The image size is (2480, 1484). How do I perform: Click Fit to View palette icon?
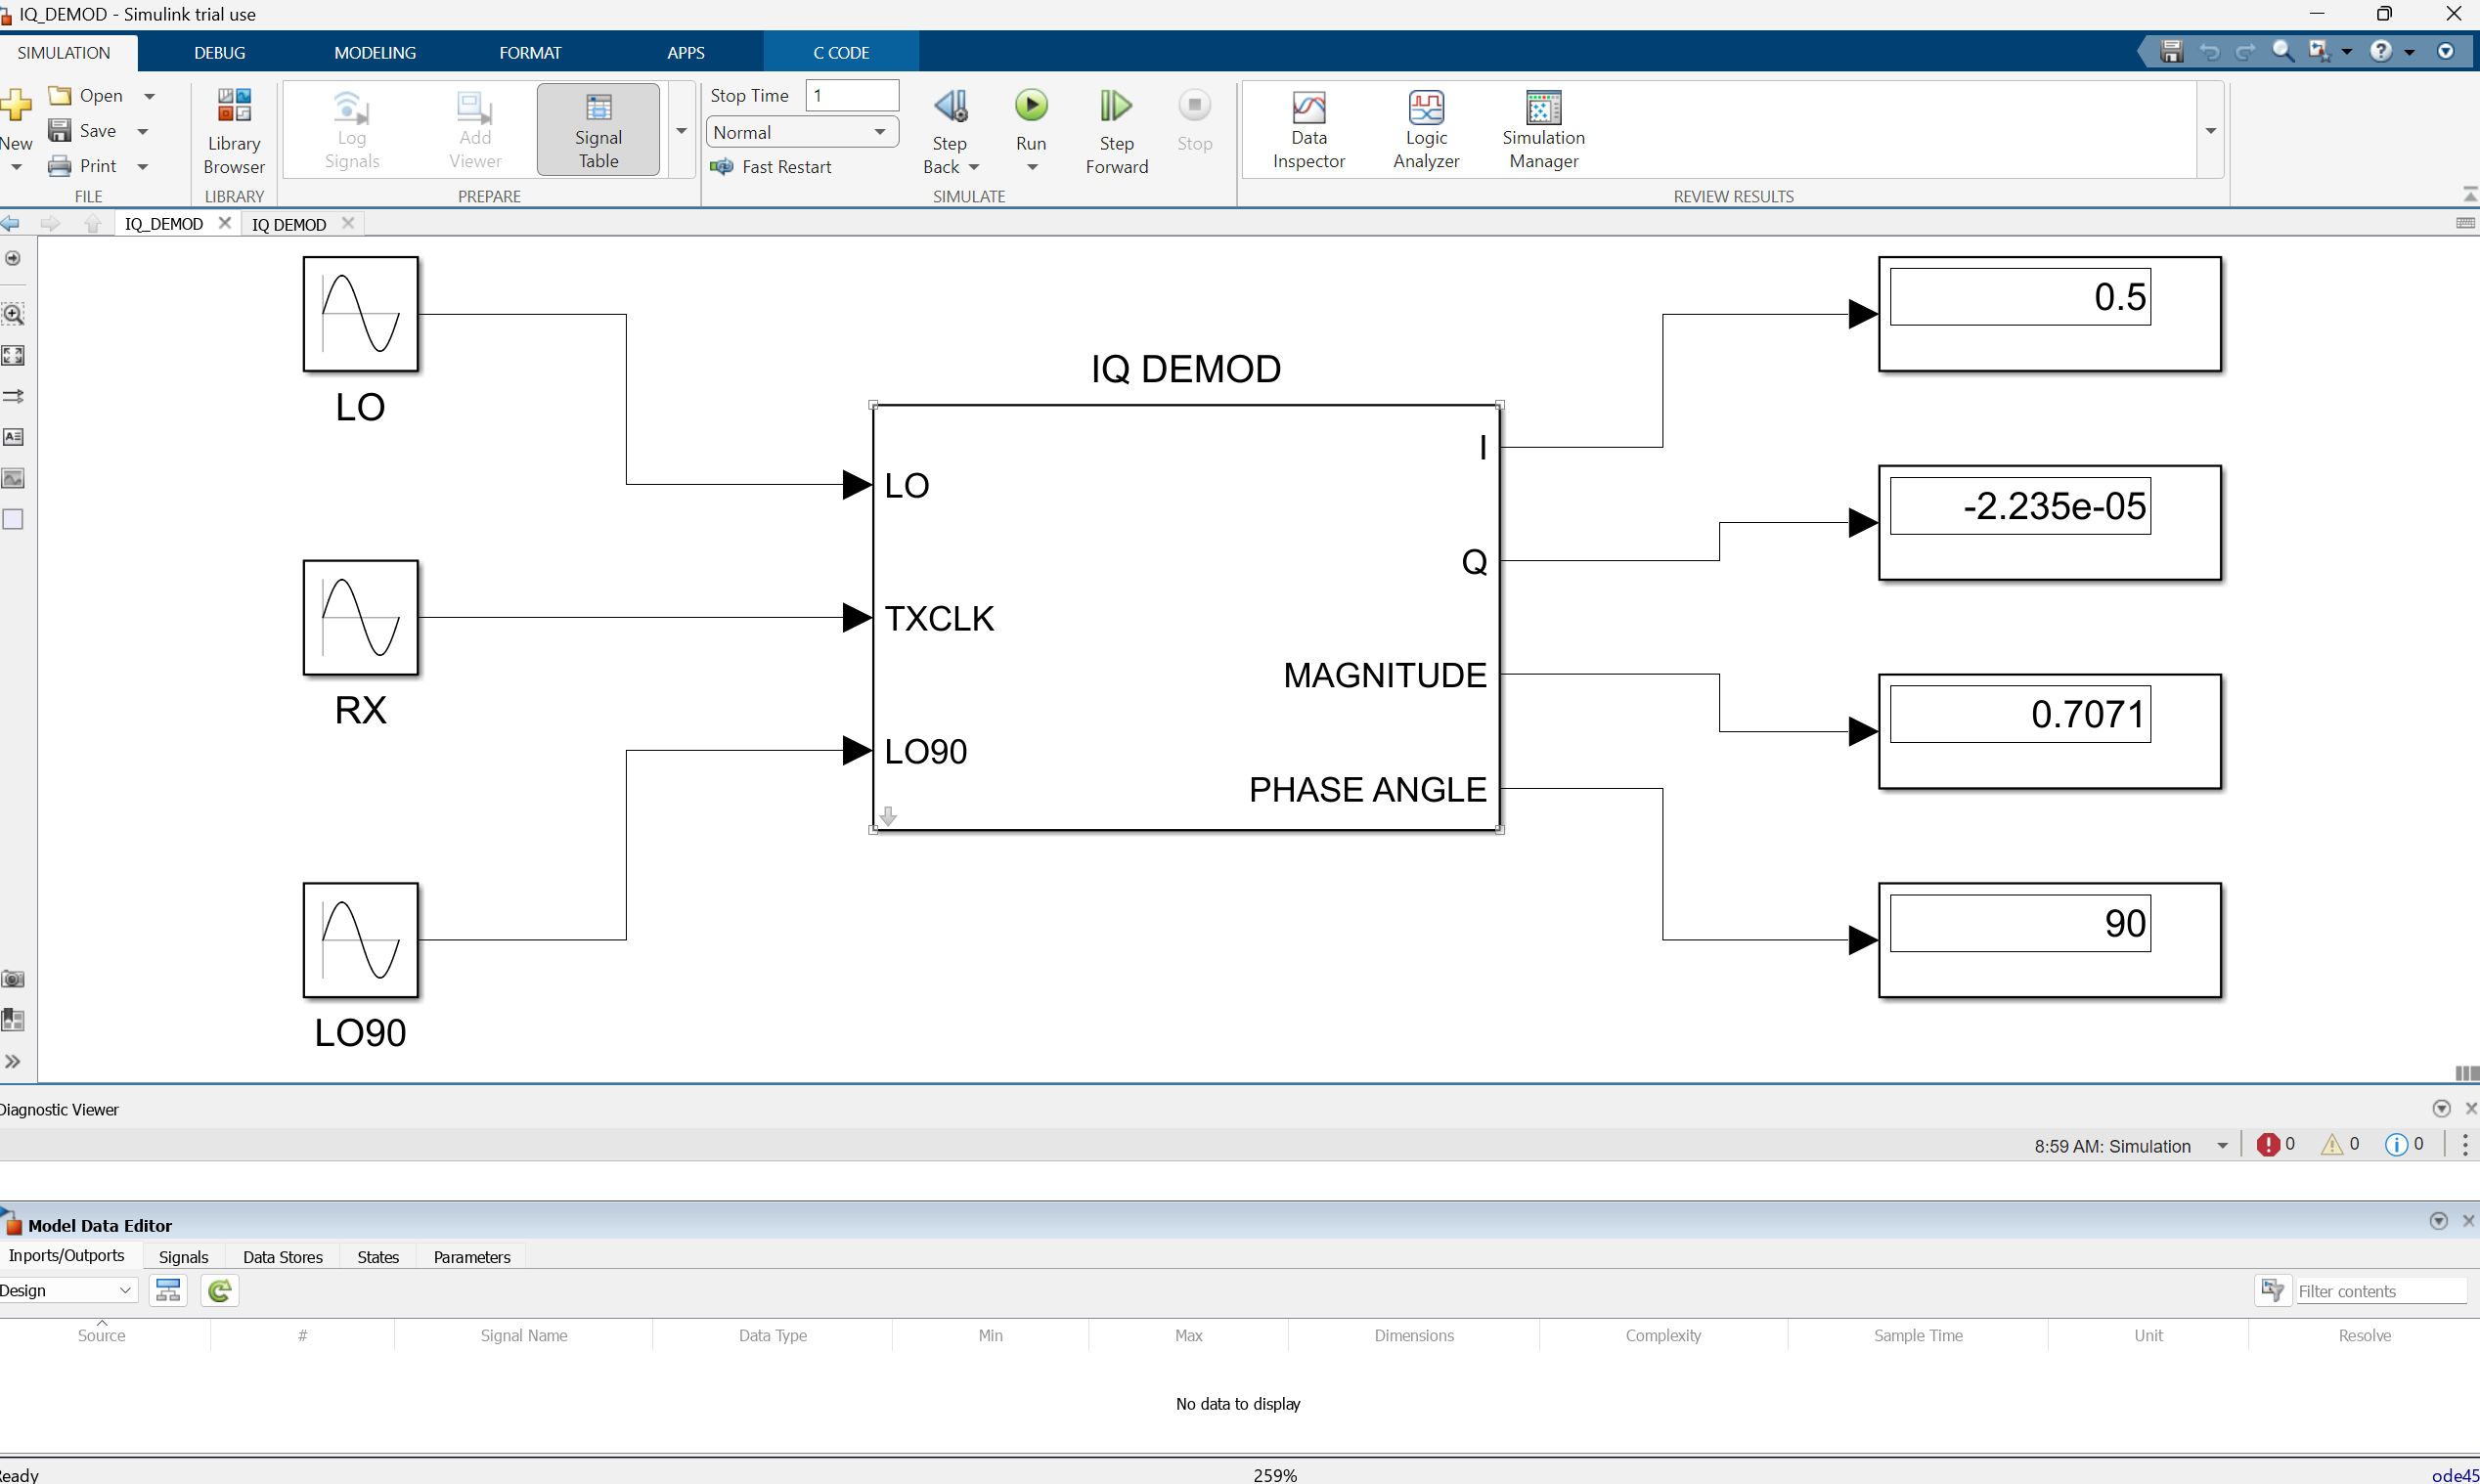click(x=13, y=355)
